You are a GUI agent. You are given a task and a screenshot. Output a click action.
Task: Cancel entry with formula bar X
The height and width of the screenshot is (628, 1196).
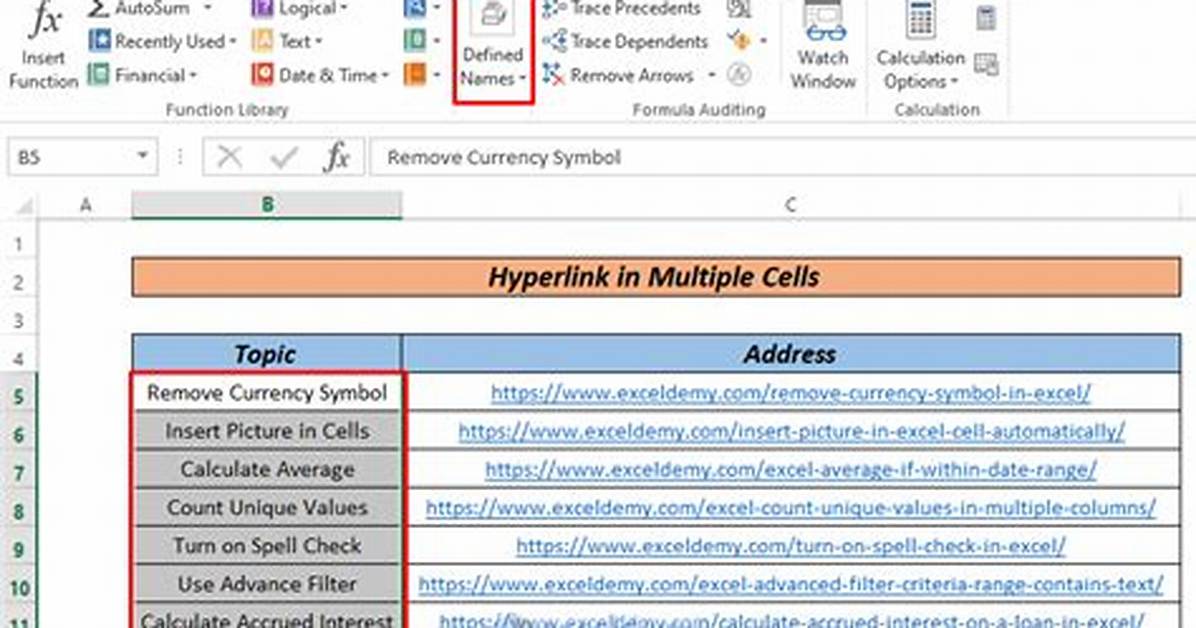229,157
